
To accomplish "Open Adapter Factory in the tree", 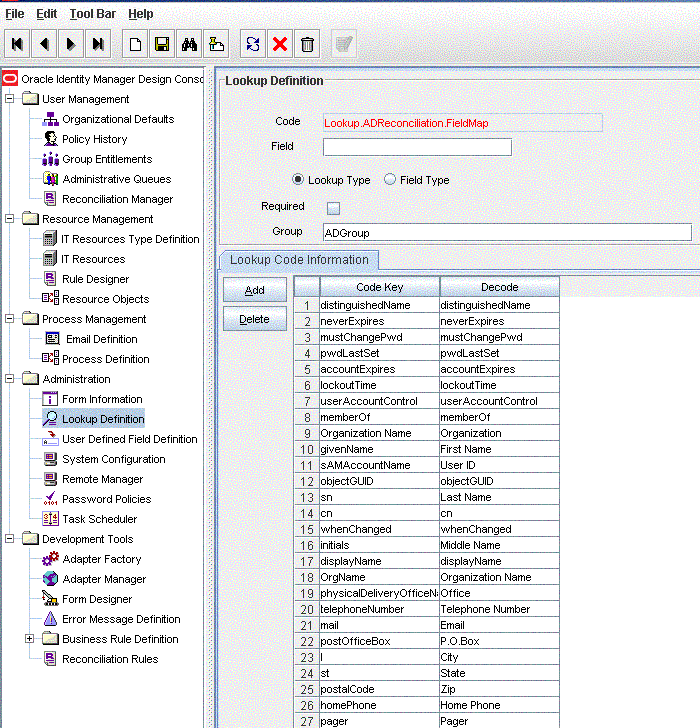I will tap(101, 559).
